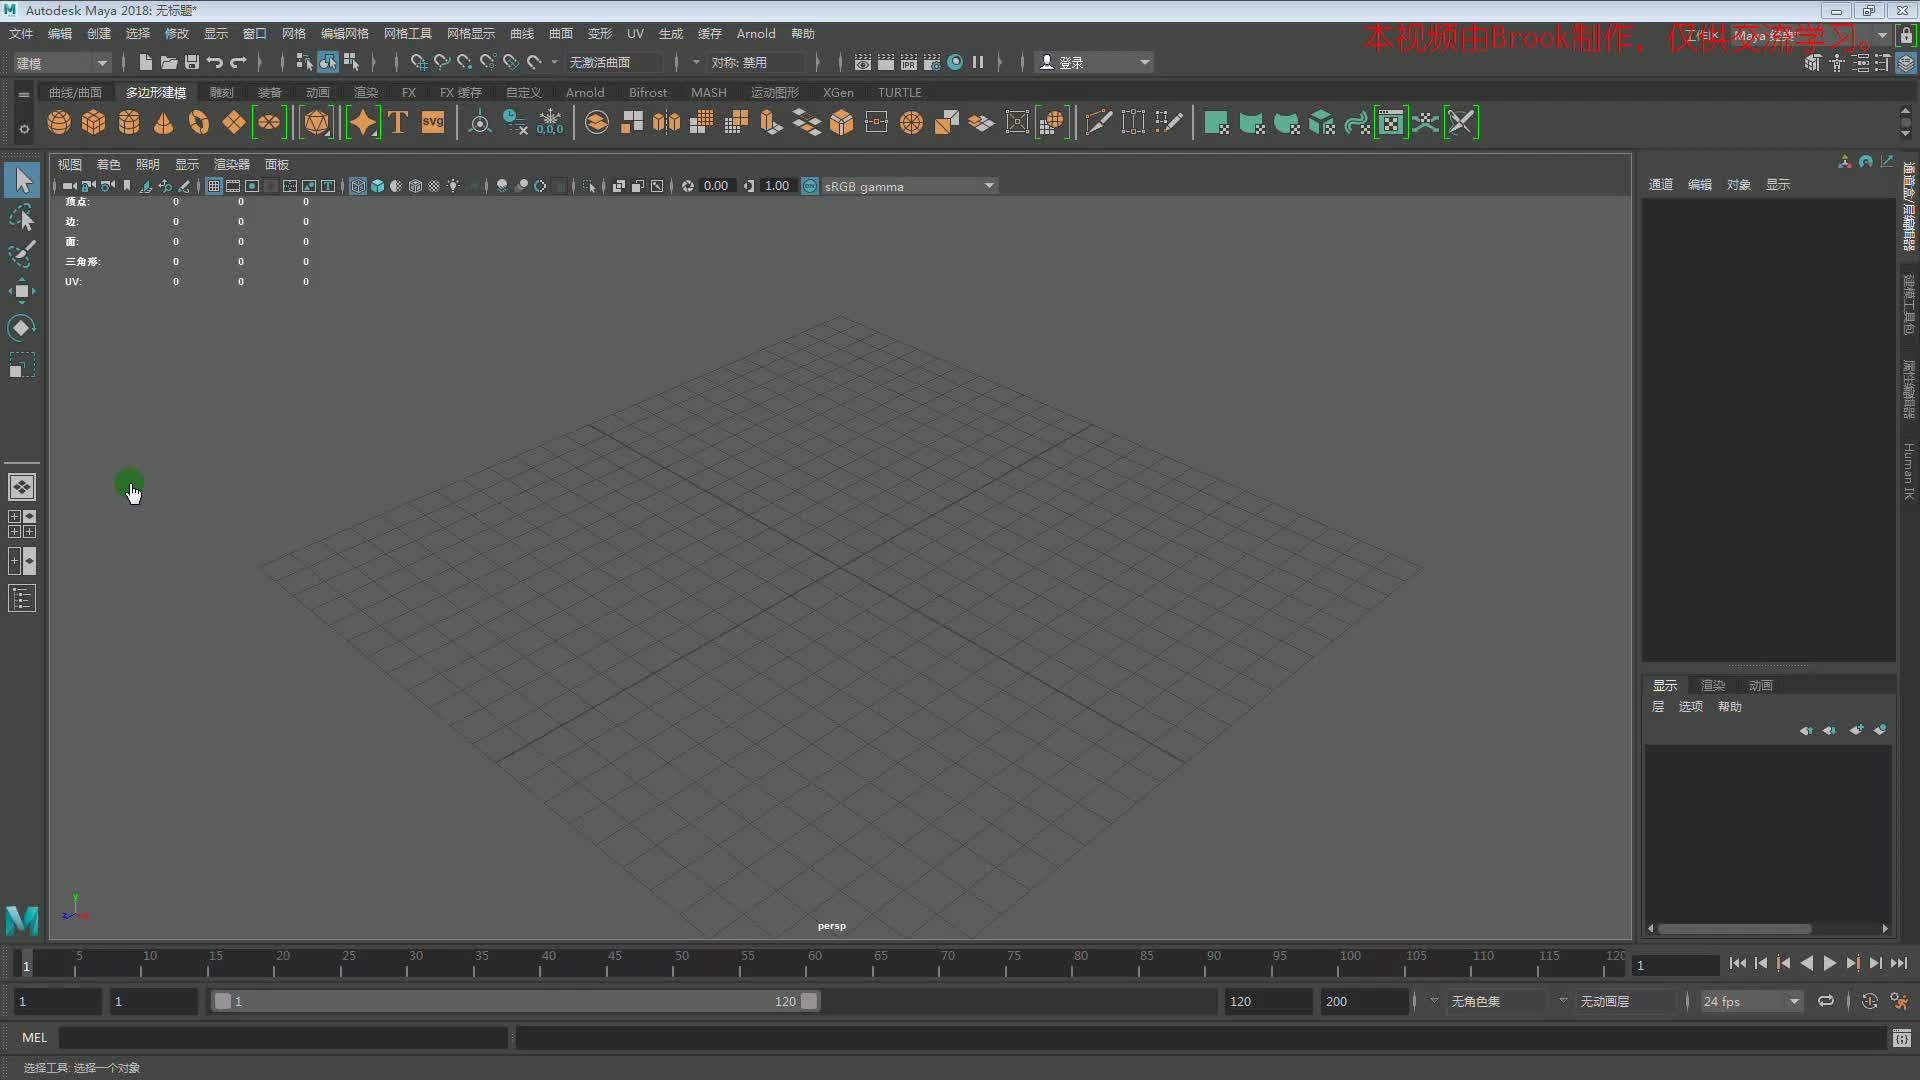Click the sew UV scissors shelf icon

1461,123
